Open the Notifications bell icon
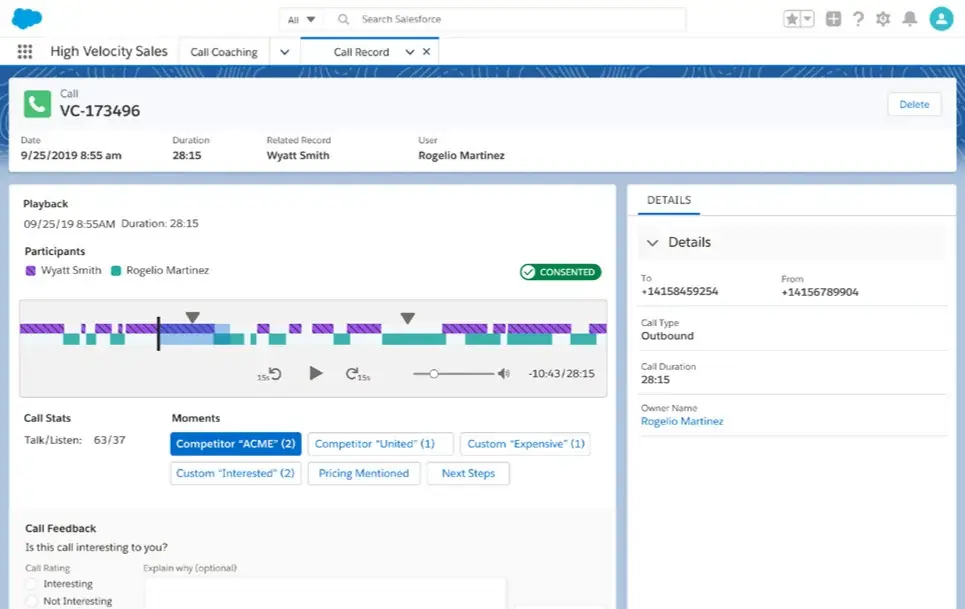Image resolution: width=965 pixels, height=609 pixels. 910,19
